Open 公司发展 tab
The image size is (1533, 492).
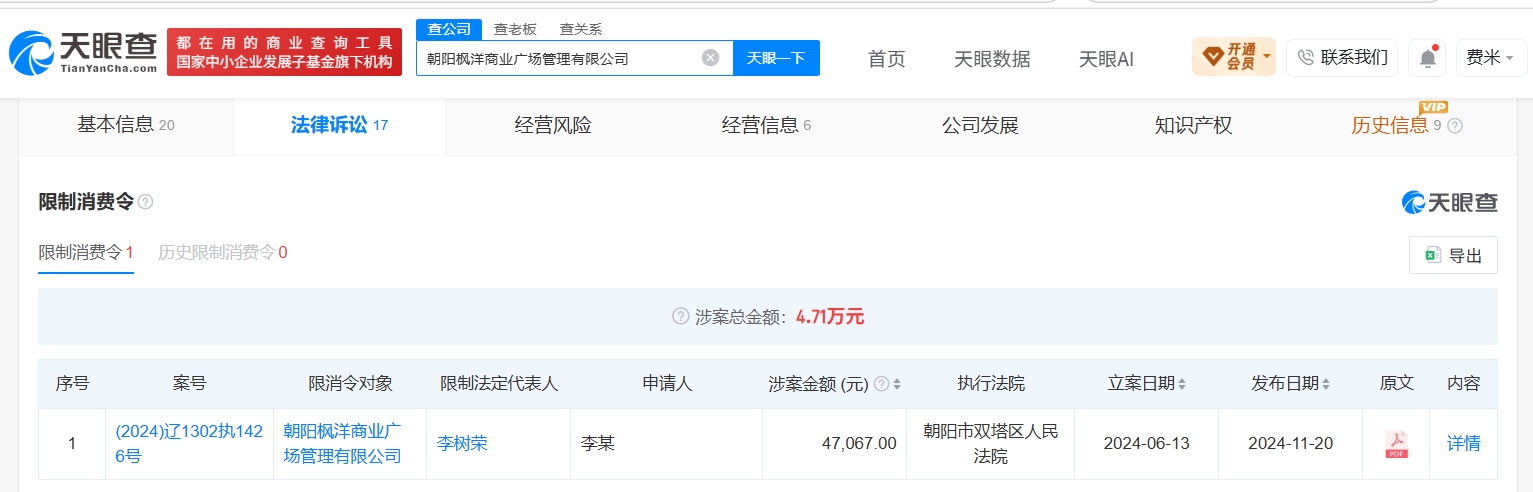[x=980, y=125]
